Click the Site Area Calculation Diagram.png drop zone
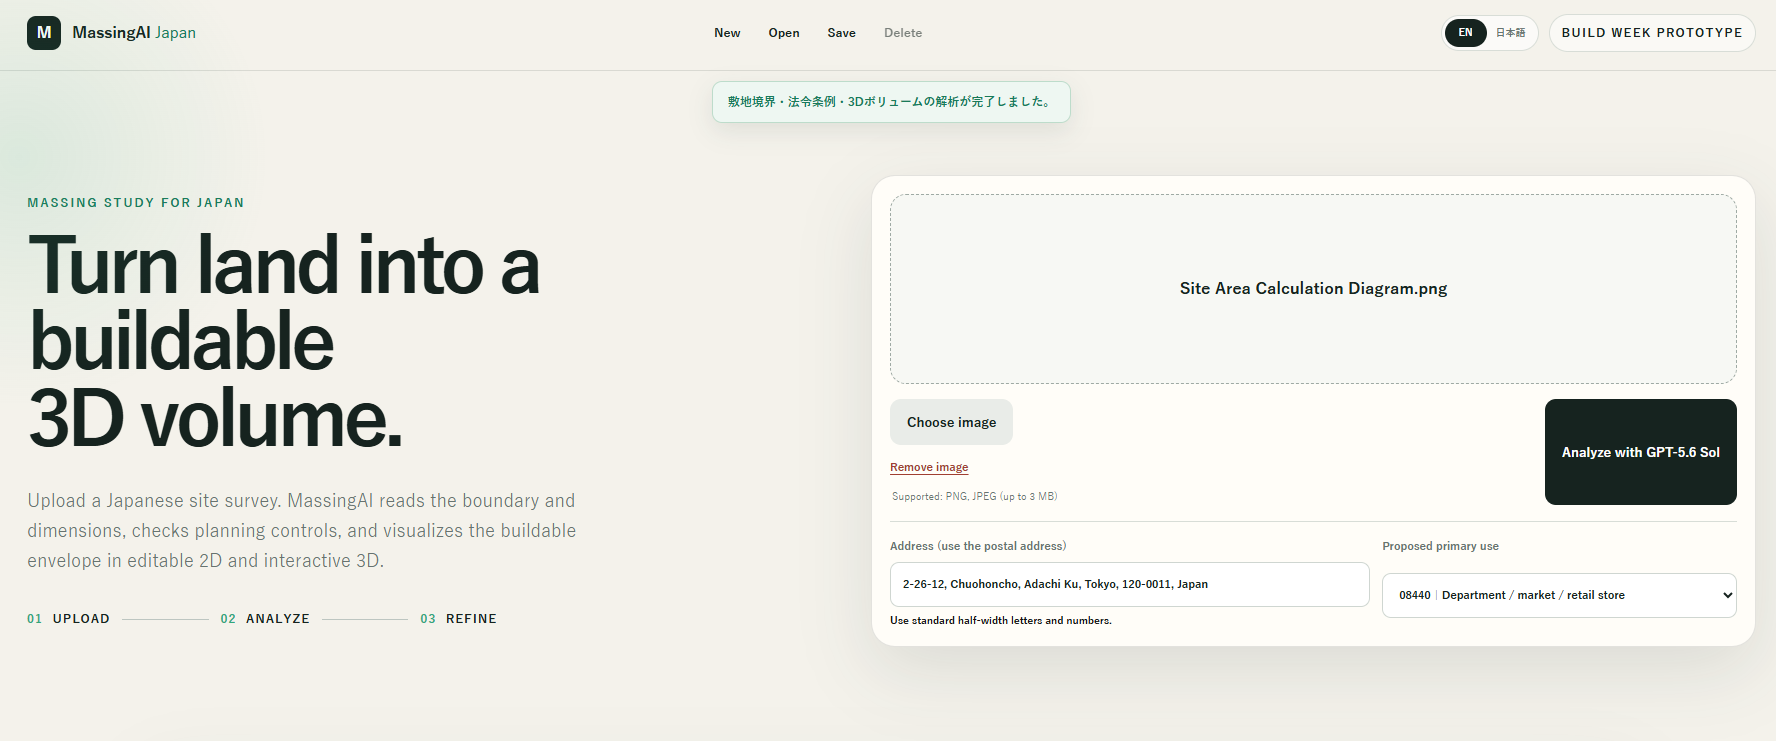This screenshot has height=741, width=1776. (1313, 289)
